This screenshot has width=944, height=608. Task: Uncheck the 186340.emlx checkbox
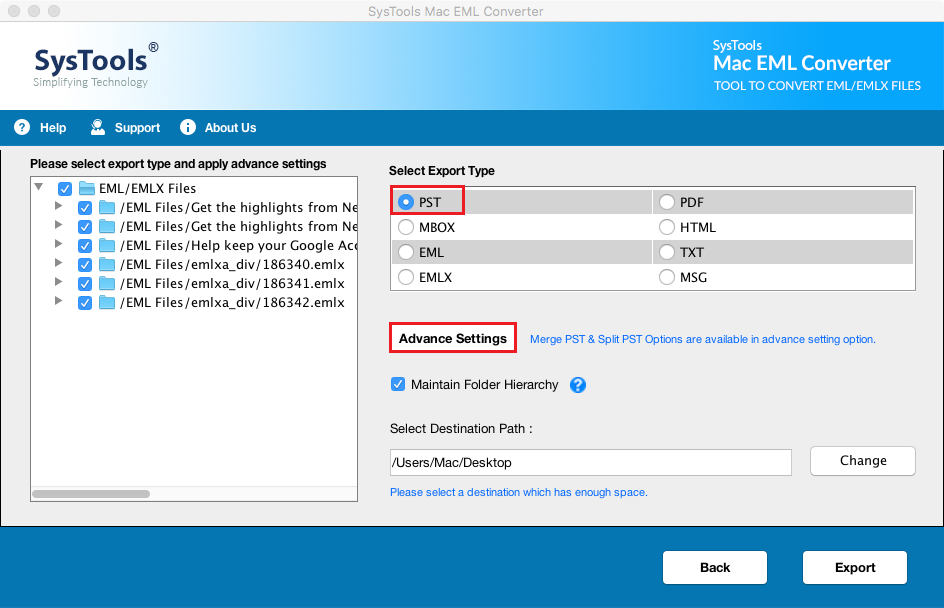coord(85,265)
